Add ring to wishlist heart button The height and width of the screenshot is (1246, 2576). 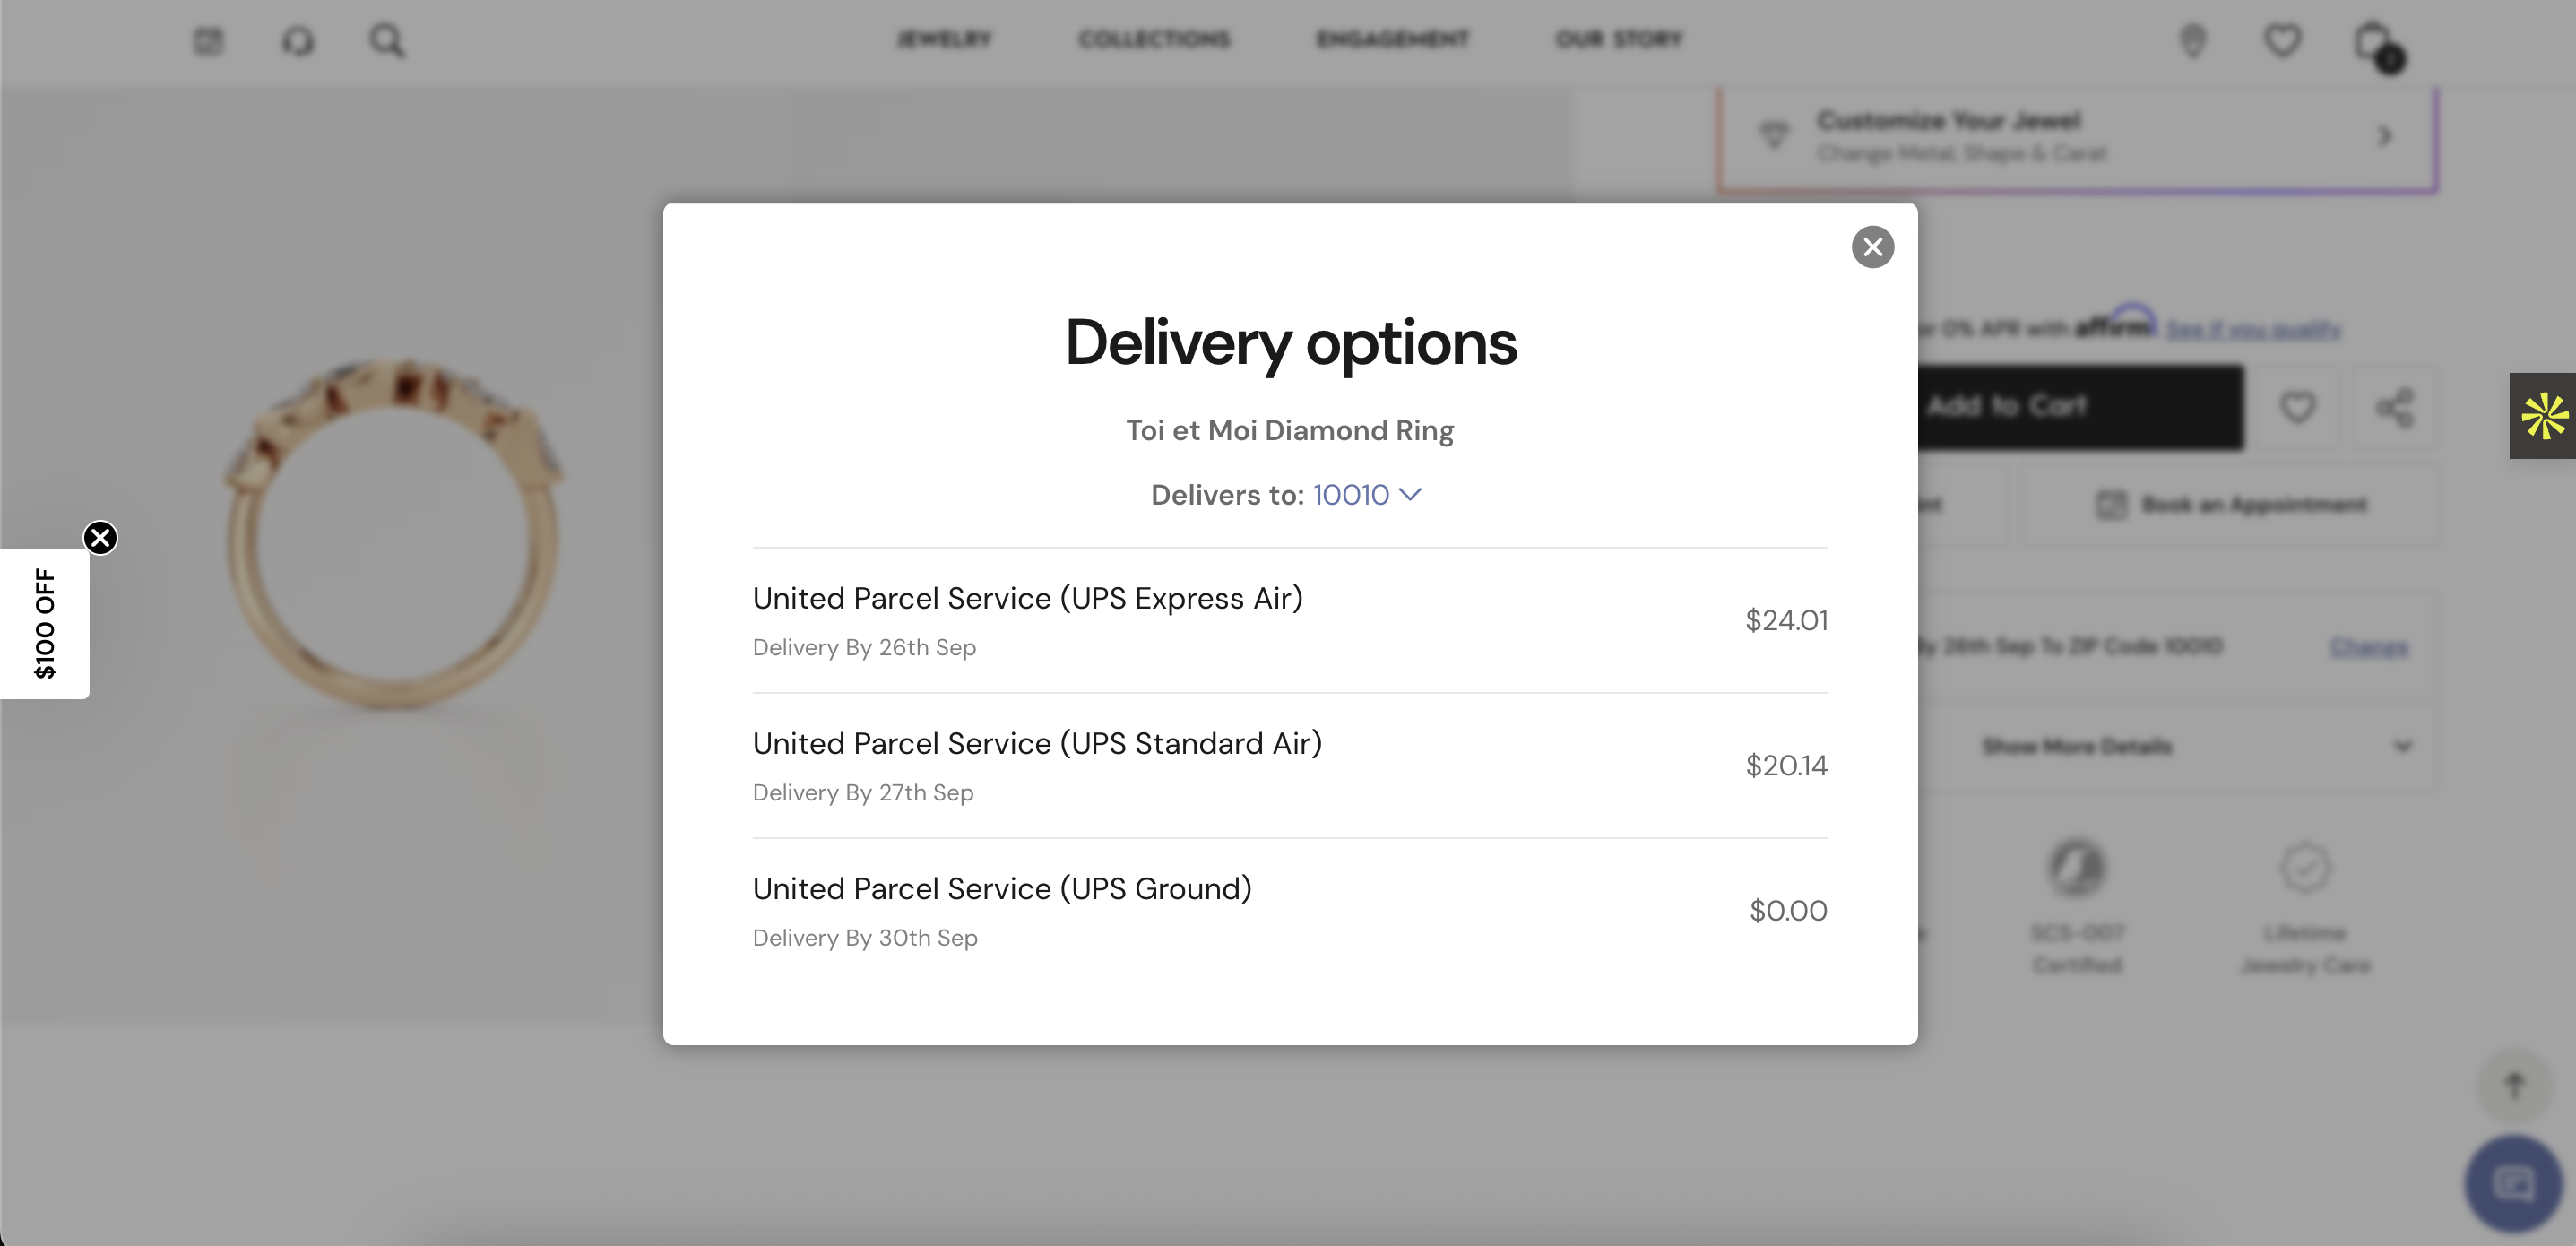coord(2297,407)
